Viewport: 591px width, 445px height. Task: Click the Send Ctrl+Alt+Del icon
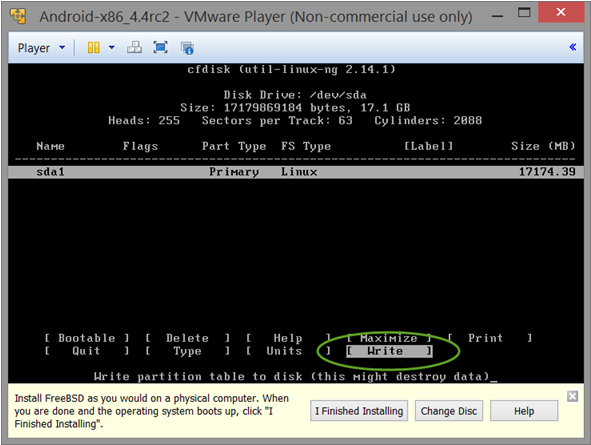point(135,47)
